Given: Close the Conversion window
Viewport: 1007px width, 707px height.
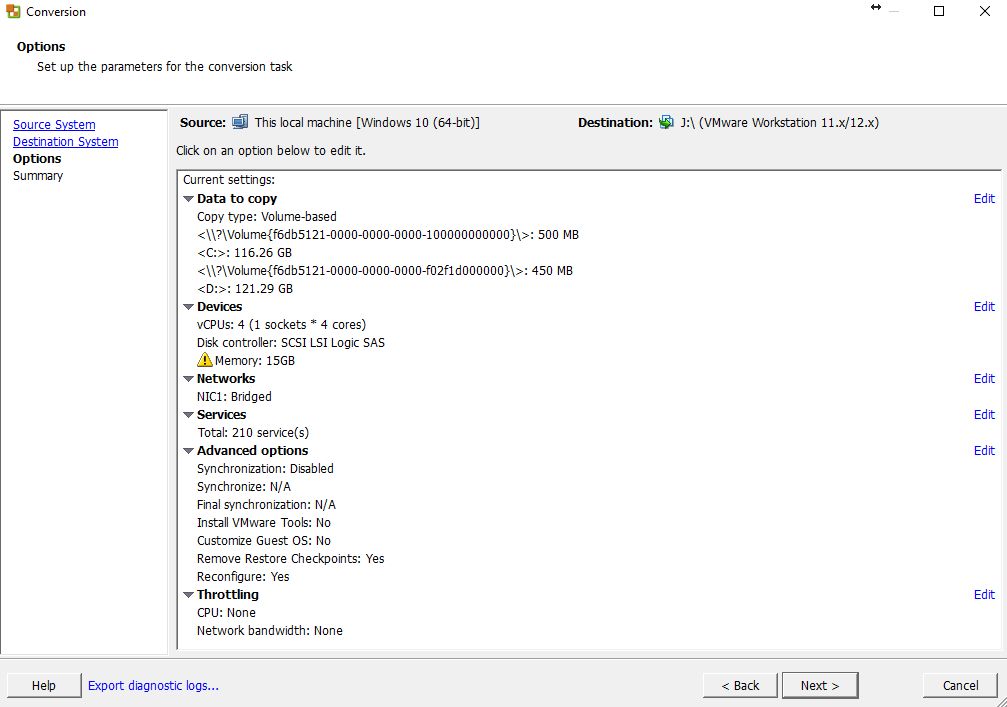Looking at the screenshot, I should pyautogui.click(x=985, y=11).
